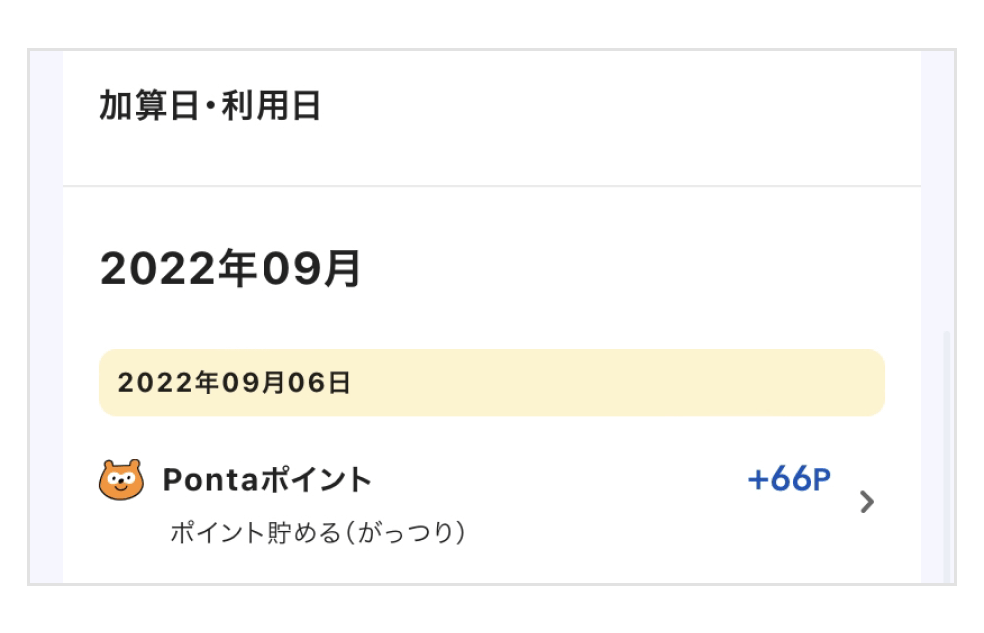Screen dimensions: 984x633
Task: Select the ポイント貯める(がっつり) description text
Action: pyautogui.click(x=318, y=533)
